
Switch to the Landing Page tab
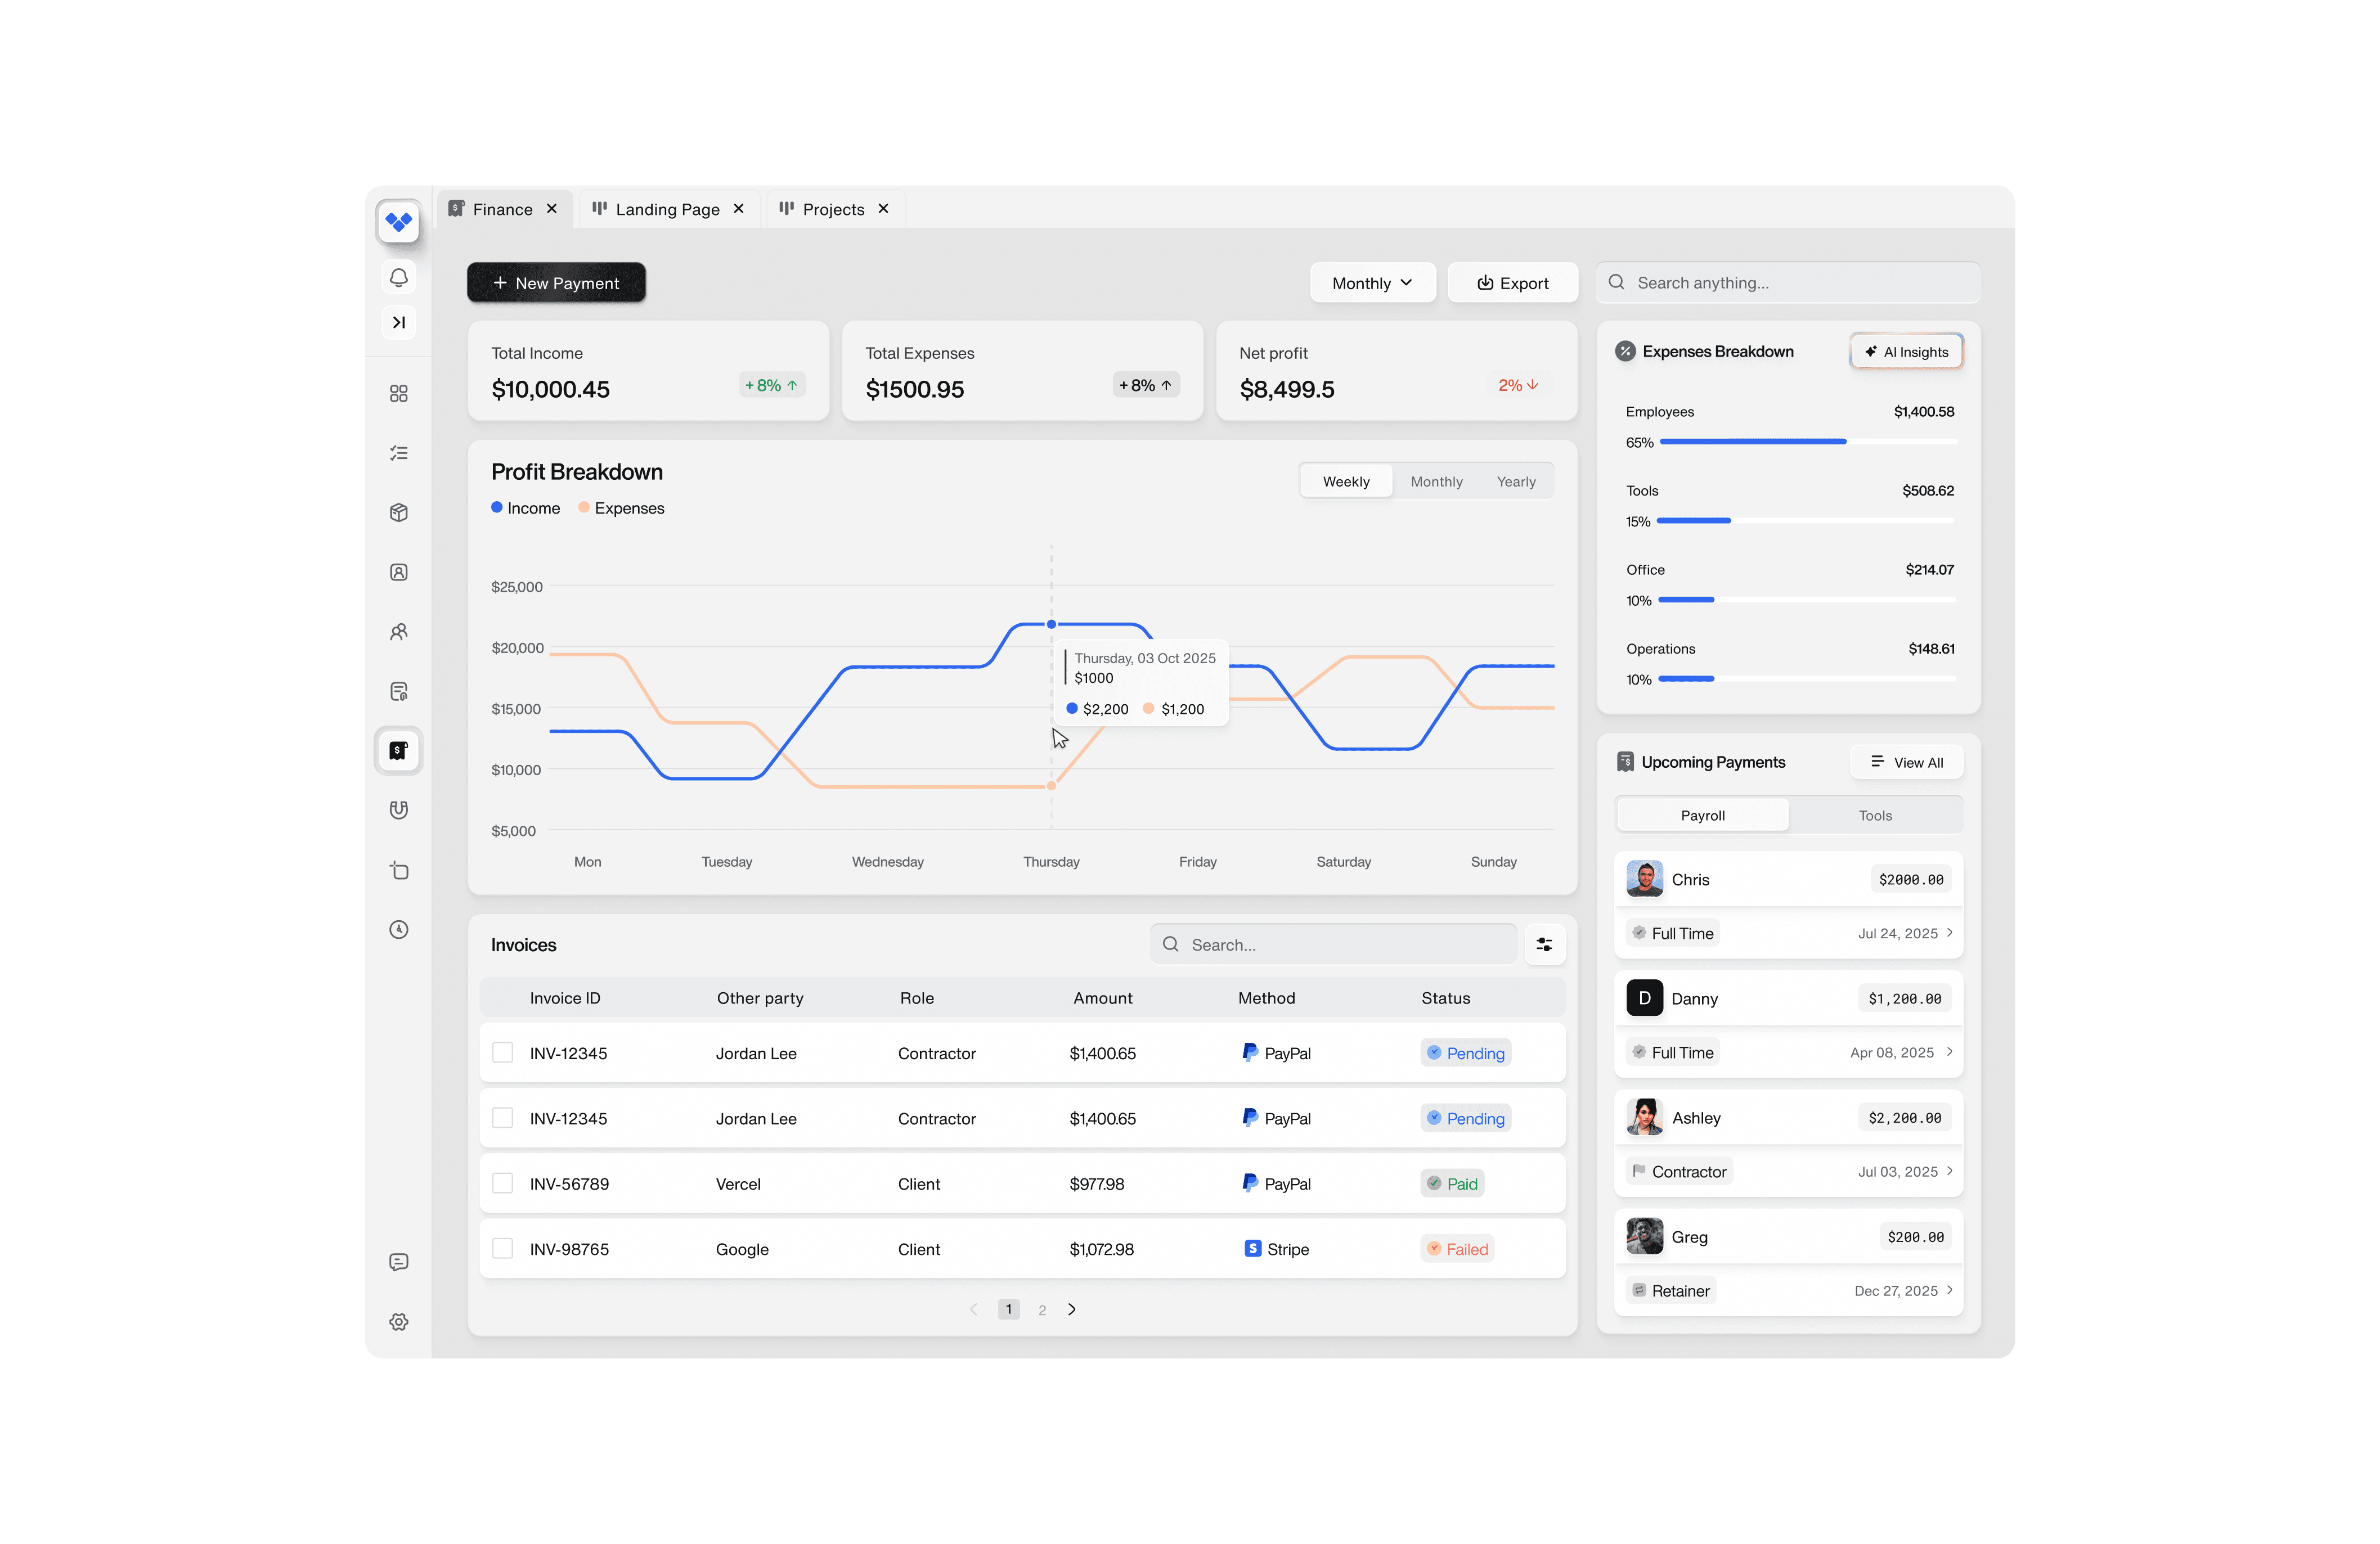pyautogui.click(x=666, y=209)
